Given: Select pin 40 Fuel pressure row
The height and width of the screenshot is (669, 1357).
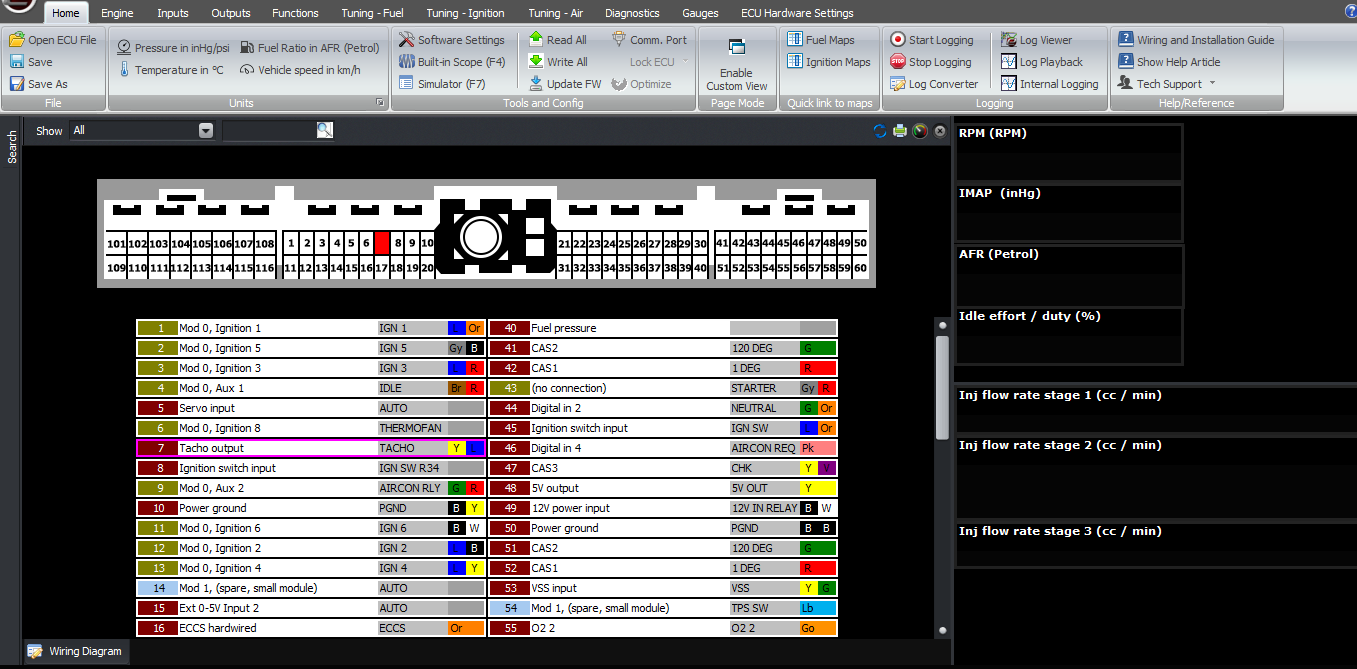Looking at the screenshot, I should (x=663, y=328).
